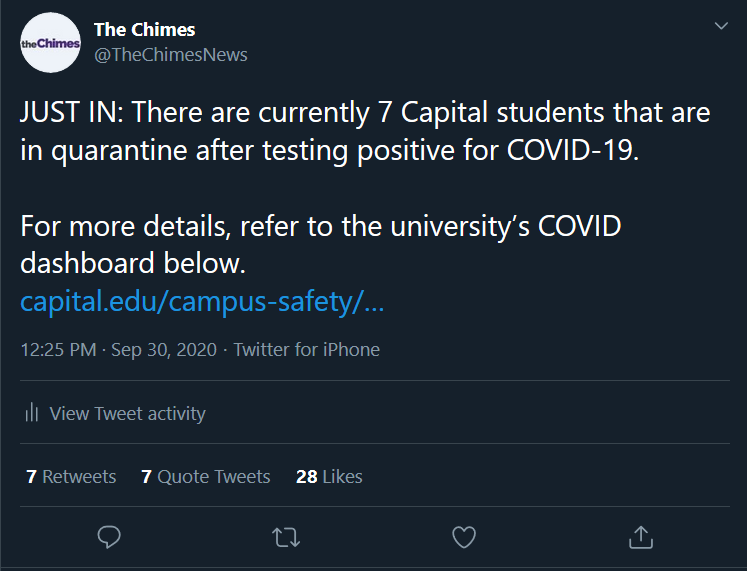Share the tweet using upload arrow icon
The image size is (747, 571).
(x=641, y=537)
